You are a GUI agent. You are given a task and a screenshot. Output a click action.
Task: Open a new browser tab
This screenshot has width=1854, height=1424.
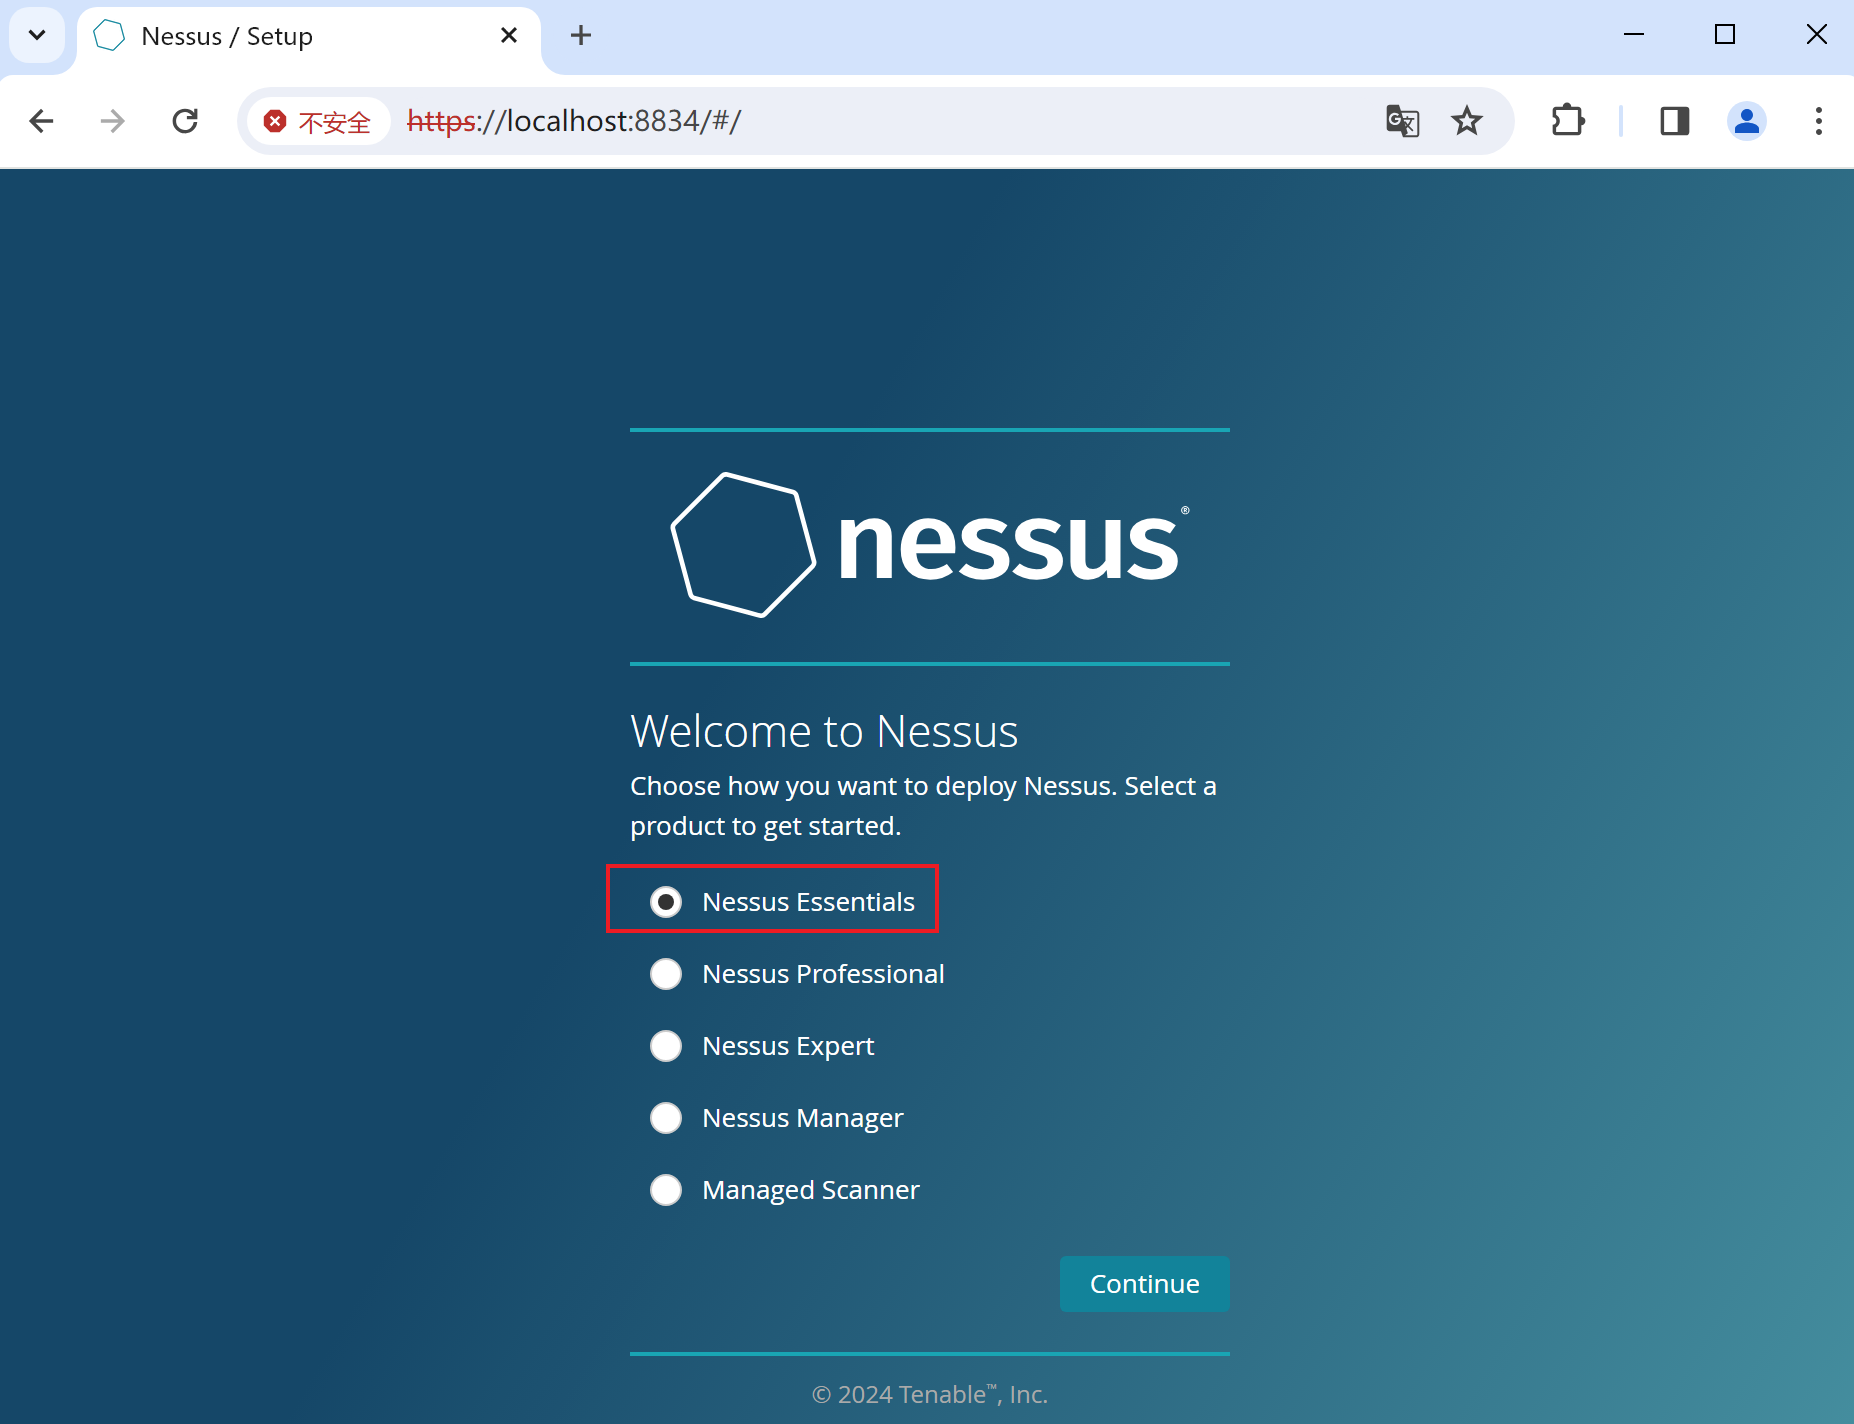[x=581, y=36]
